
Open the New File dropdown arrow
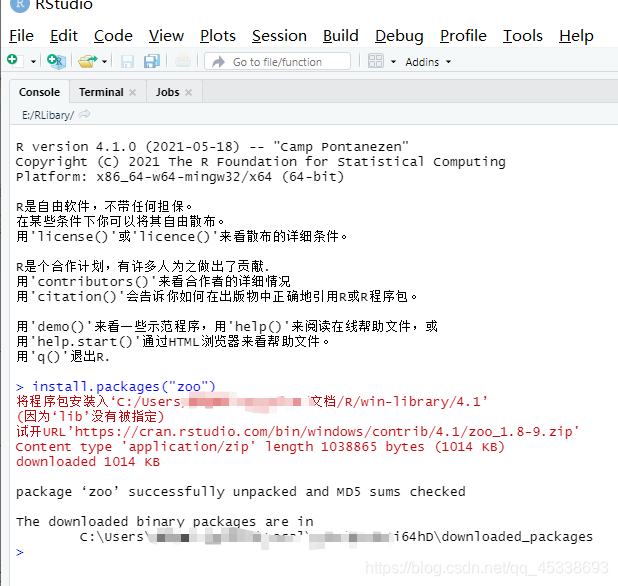pyautogui.click(x=33, y=61)
